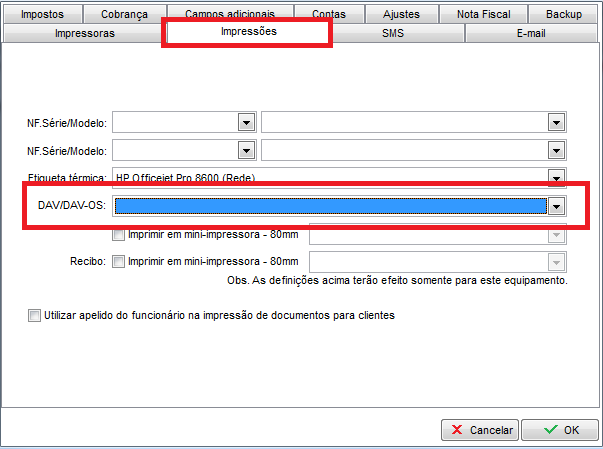Enable mini-impressora 80mm printing below DAV/DAV-OS
The height and width of the screenshot is (449, 603).
click(120, 235)
